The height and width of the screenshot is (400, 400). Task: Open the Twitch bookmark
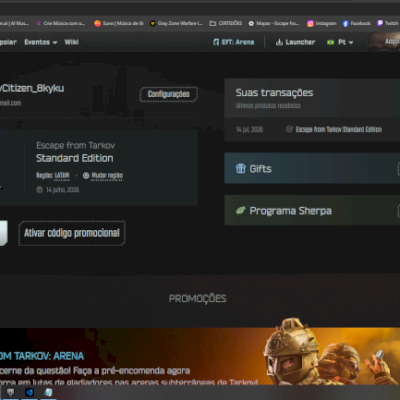[x=388, y=23]
